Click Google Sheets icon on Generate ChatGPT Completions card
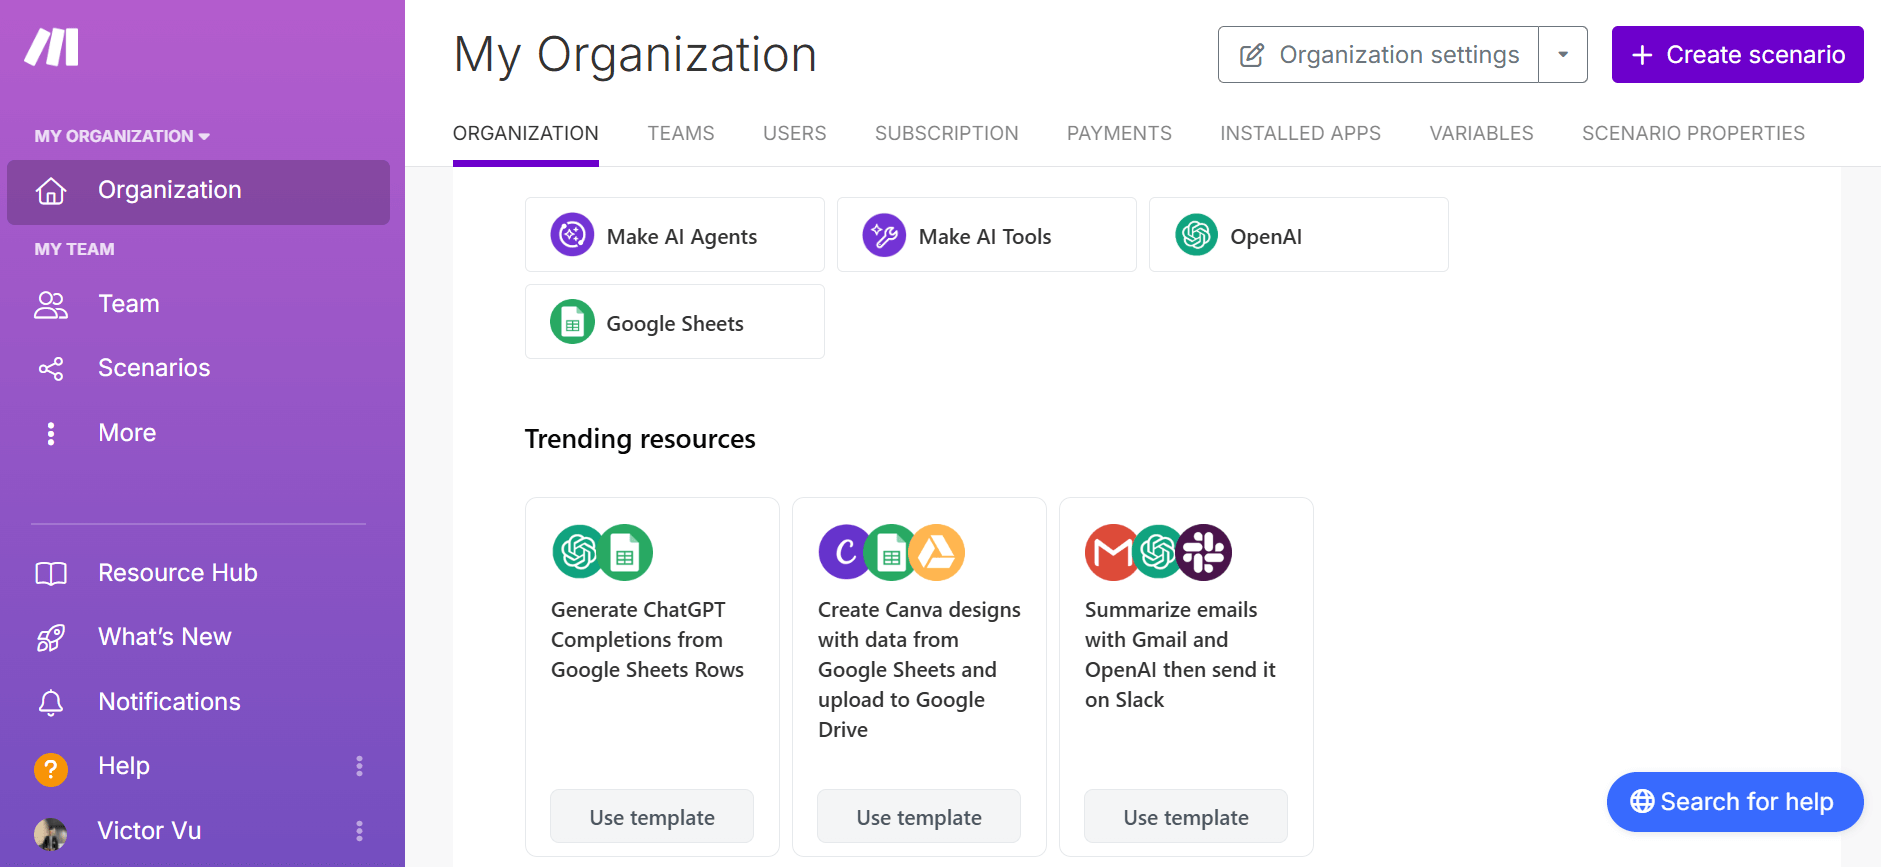Image resolution: width=1881 pixels, height=867 pixels. (627, 552)
